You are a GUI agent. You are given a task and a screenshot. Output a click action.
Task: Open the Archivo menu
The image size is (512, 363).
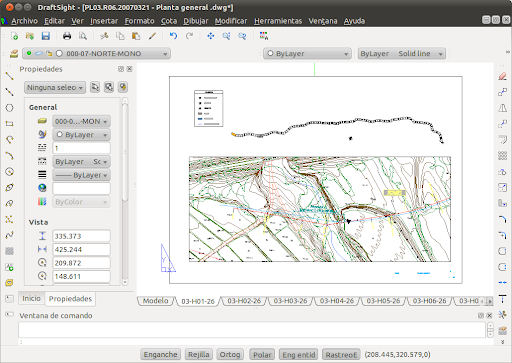(x=24, y=21)
